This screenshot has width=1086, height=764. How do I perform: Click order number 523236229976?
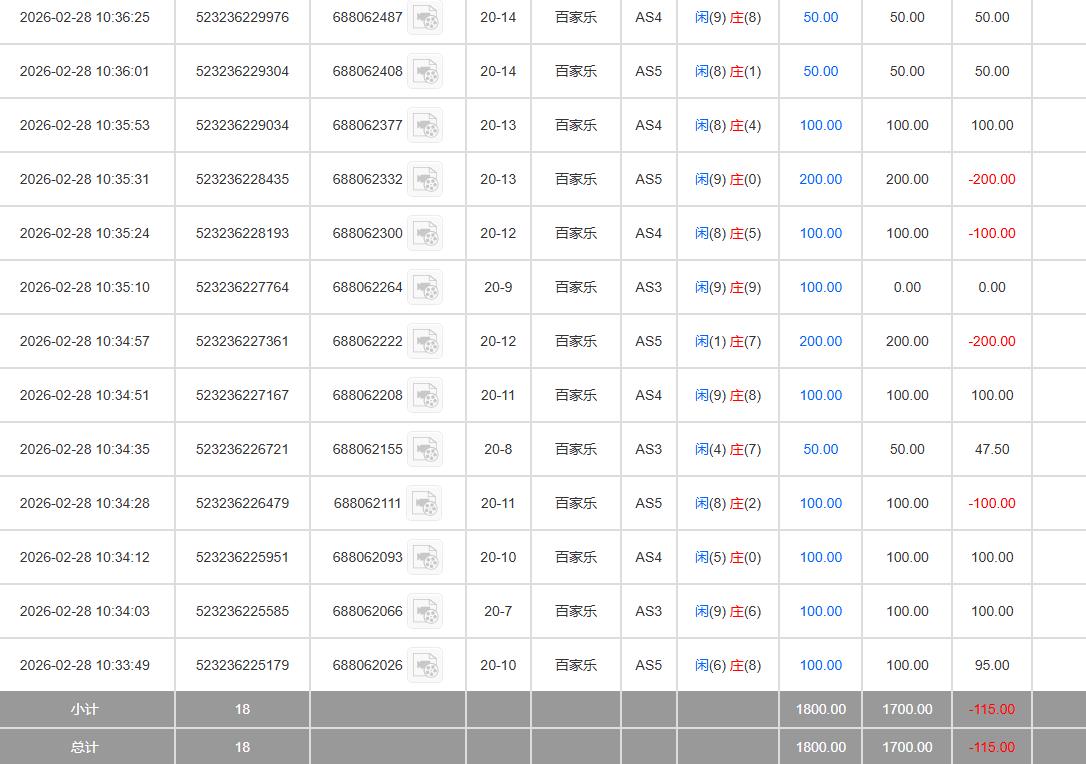(242, 18)
